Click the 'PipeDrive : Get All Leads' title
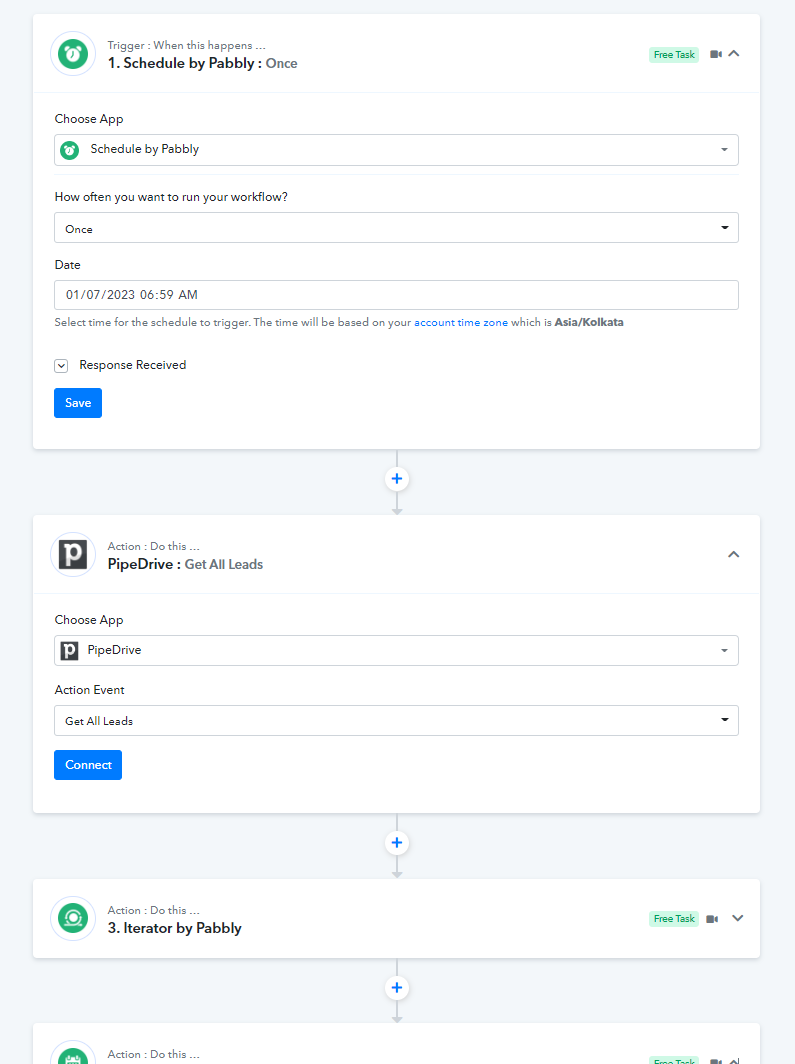This screenshot has width=795, height=1064. pyautogui.click(x=185, y=564)
